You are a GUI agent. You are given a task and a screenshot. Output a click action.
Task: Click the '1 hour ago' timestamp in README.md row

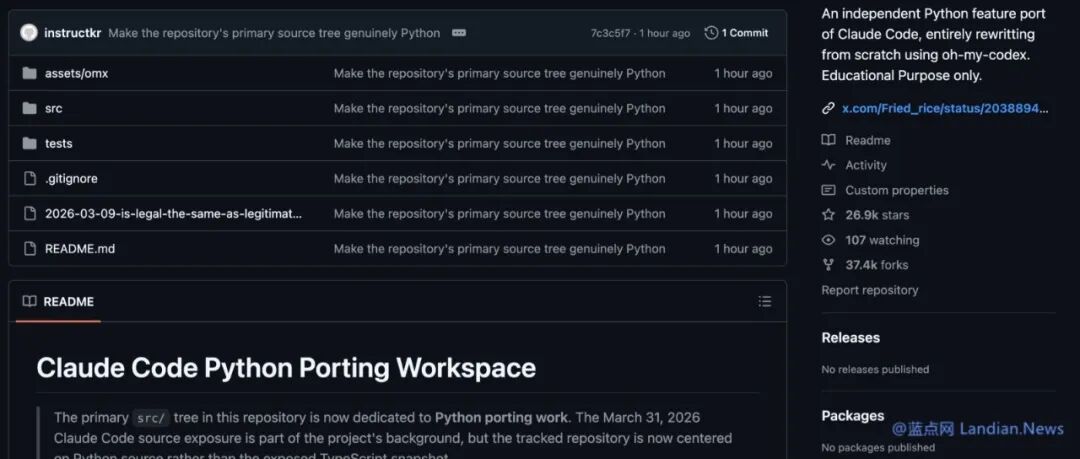coord(743,249)
